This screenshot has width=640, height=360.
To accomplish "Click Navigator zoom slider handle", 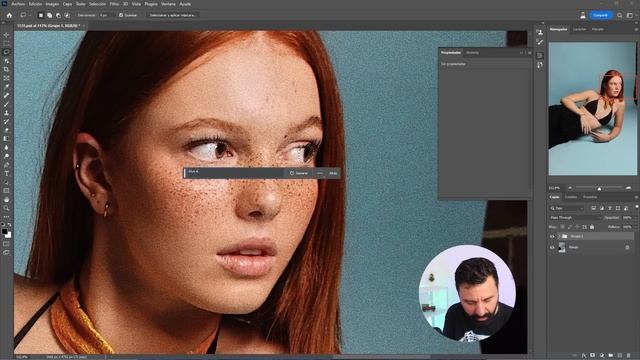I will 599,189.
